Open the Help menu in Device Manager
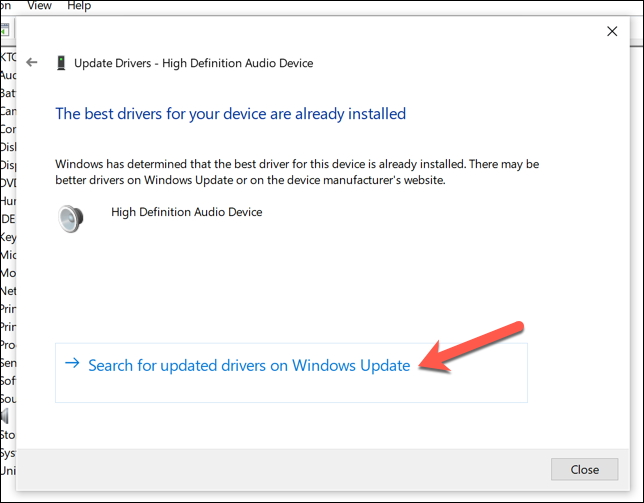This screenshot has height=503, width=644. [79, 6]
